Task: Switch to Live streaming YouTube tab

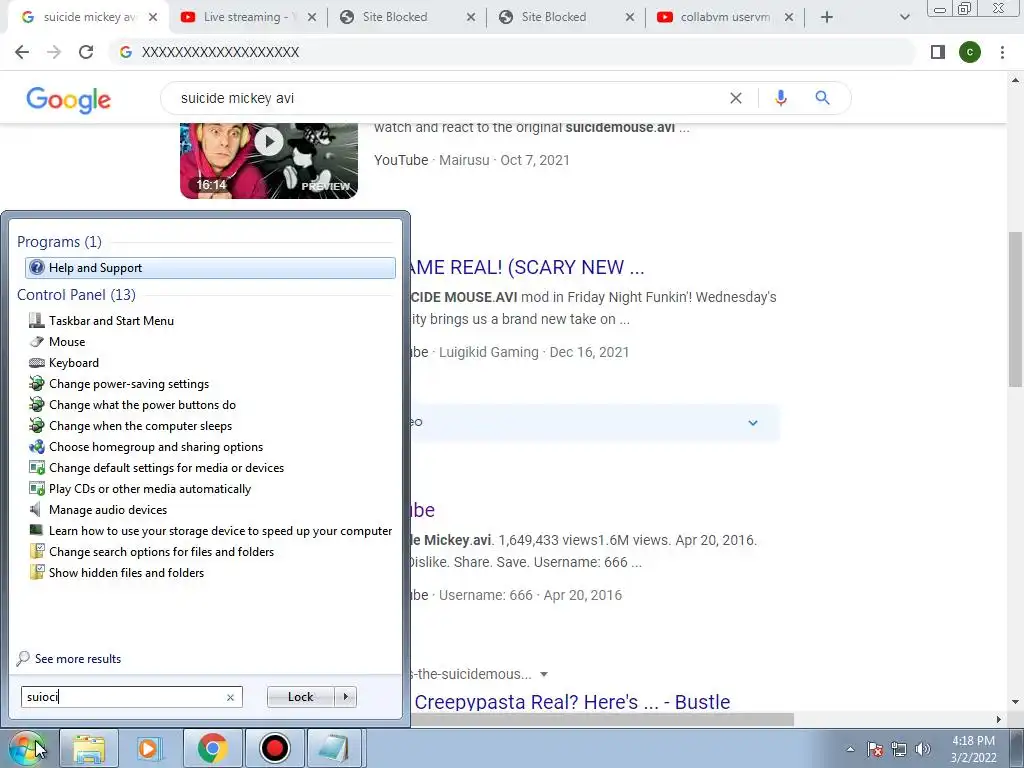Action: click(x=242, y=18)
